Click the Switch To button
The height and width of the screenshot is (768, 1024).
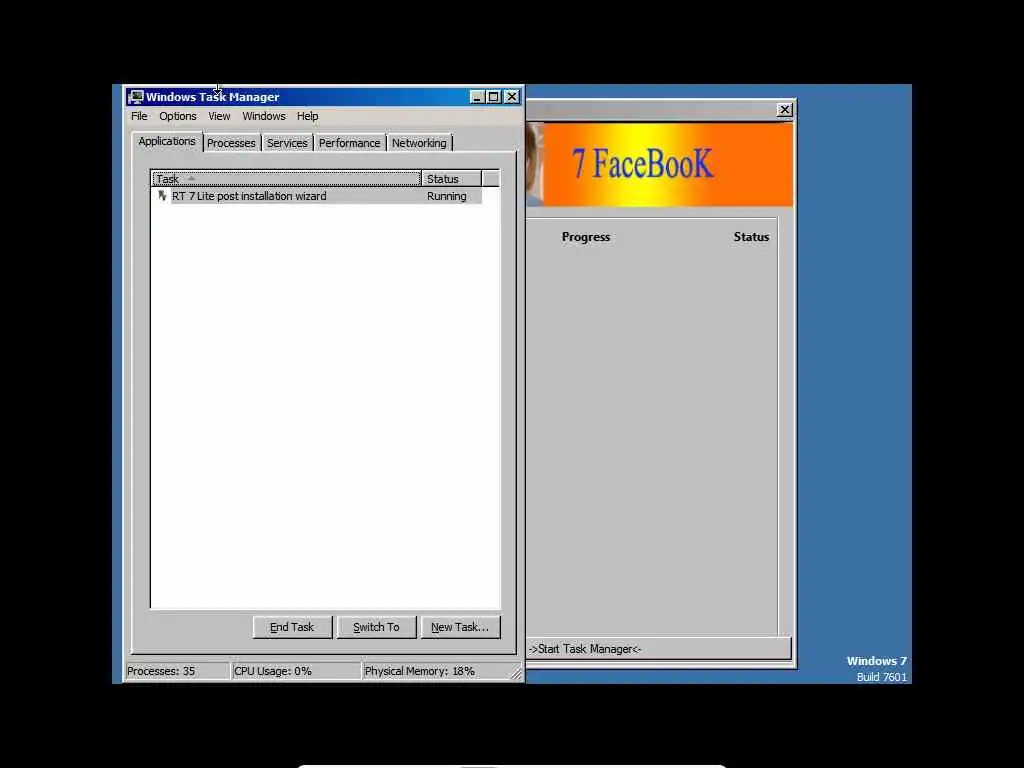click(x=376, y=627)
